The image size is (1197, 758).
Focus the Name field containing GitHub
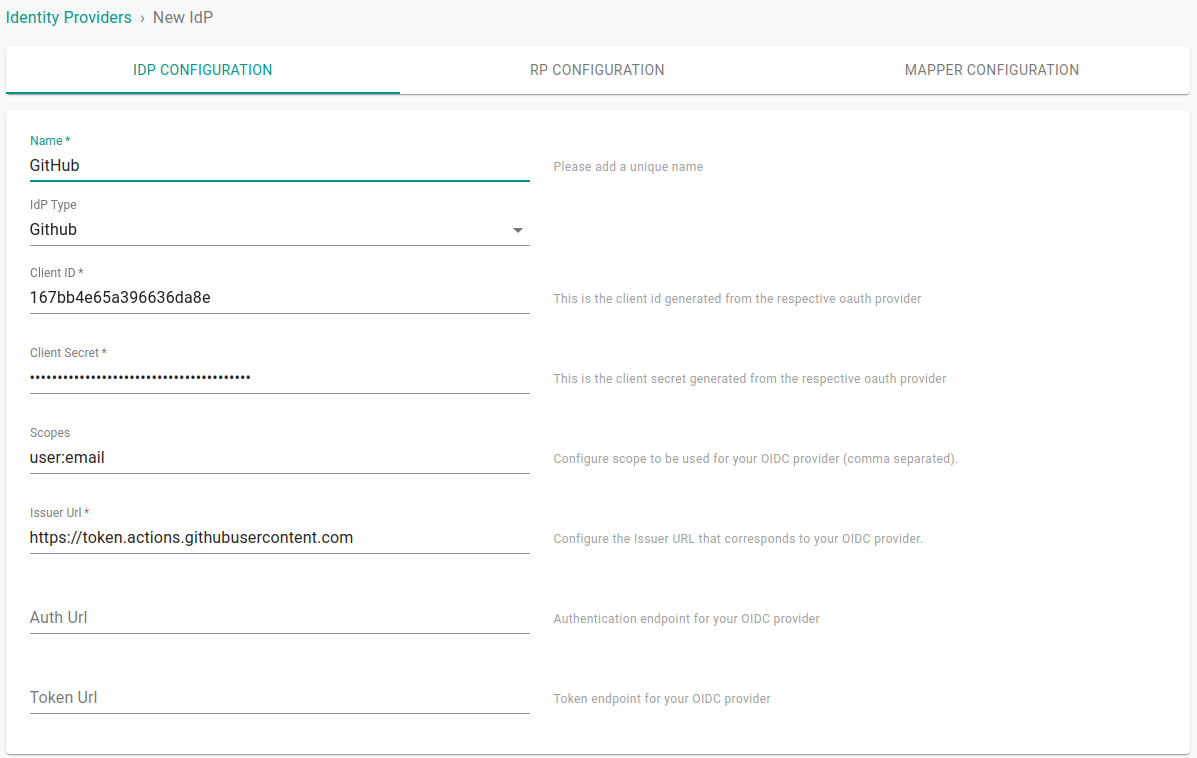point(279,166)
